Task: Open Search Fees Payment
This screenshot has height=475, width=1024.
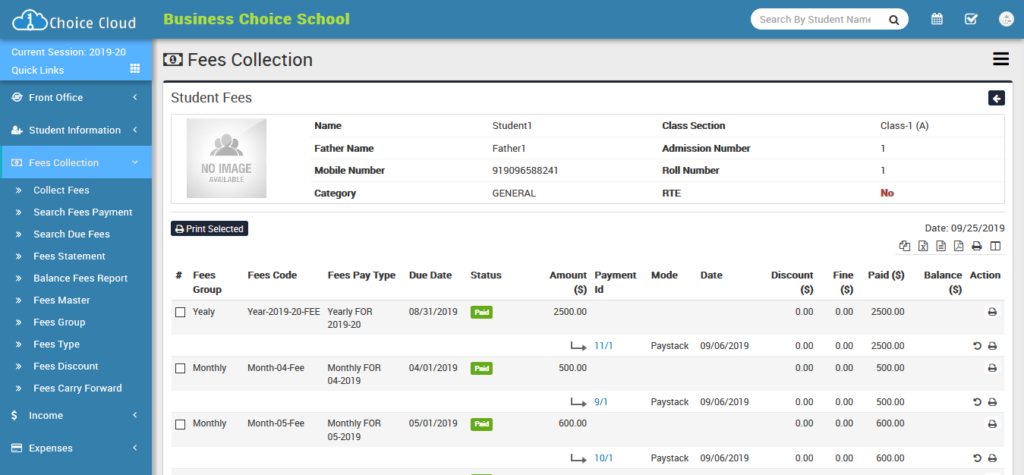Action: (x=83, y=212)
